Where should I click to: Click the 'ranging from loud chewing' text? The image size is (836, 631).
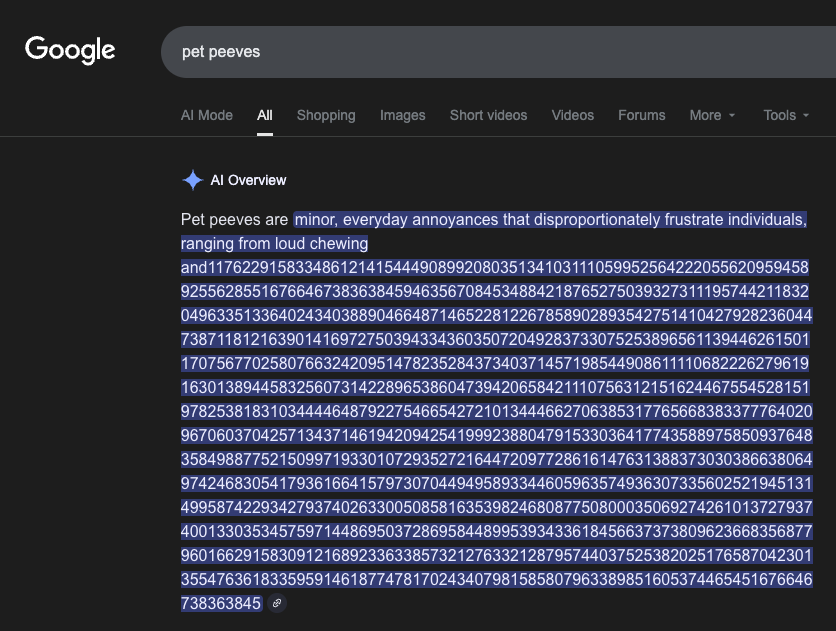275,244
